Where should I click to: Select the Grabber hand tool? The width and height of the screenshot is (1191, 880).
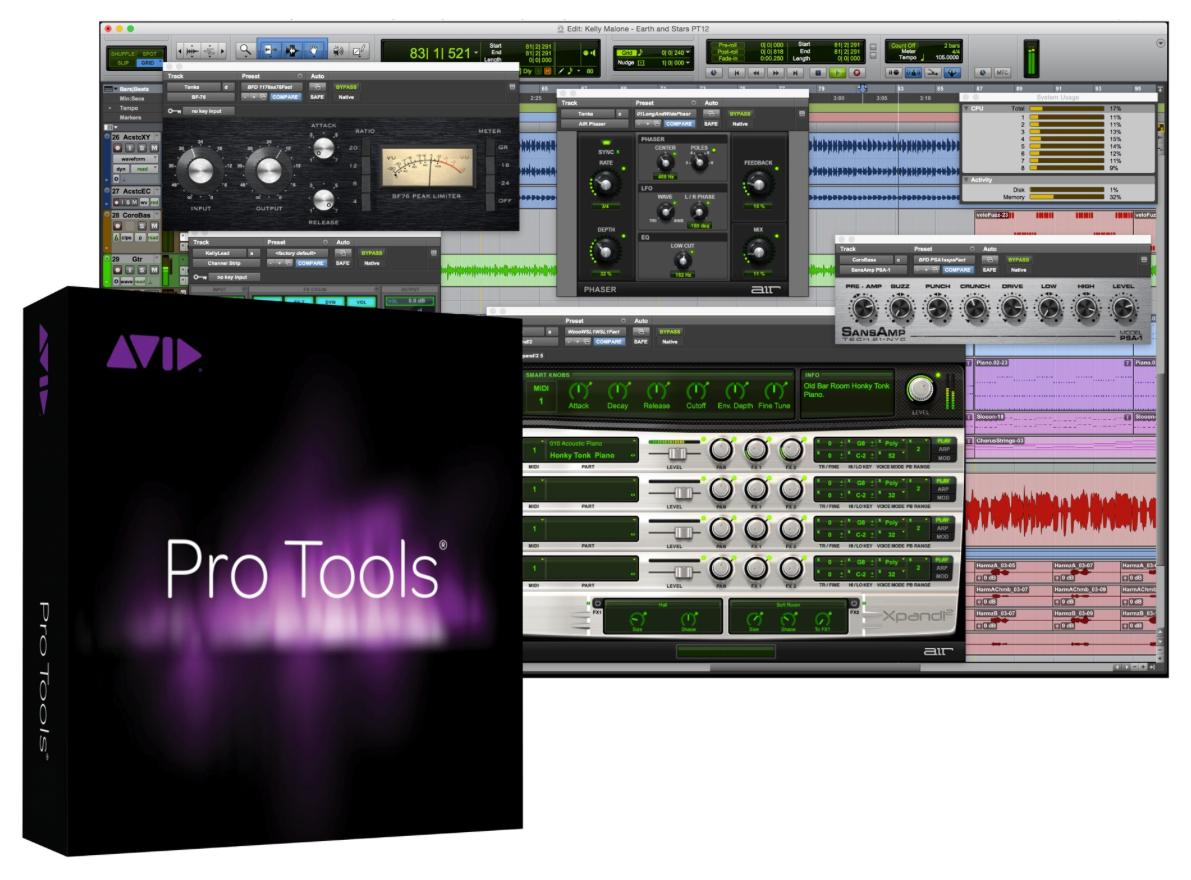[313, 49]
